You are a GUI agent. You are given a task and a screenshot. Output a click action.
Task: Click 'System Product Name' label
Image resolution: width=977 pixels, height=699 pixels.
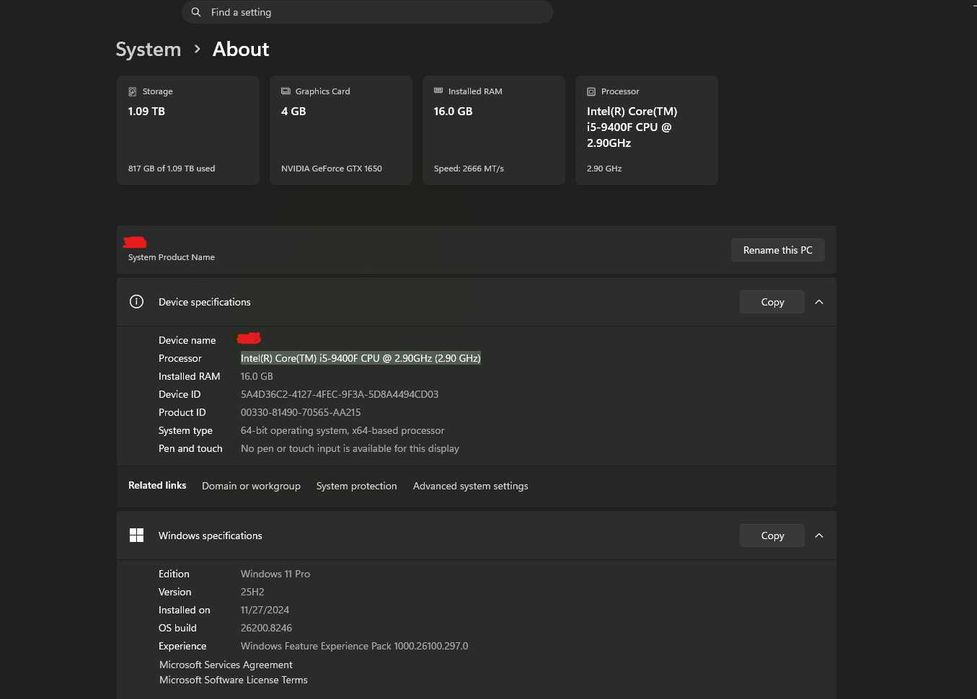tap(171, 257)
